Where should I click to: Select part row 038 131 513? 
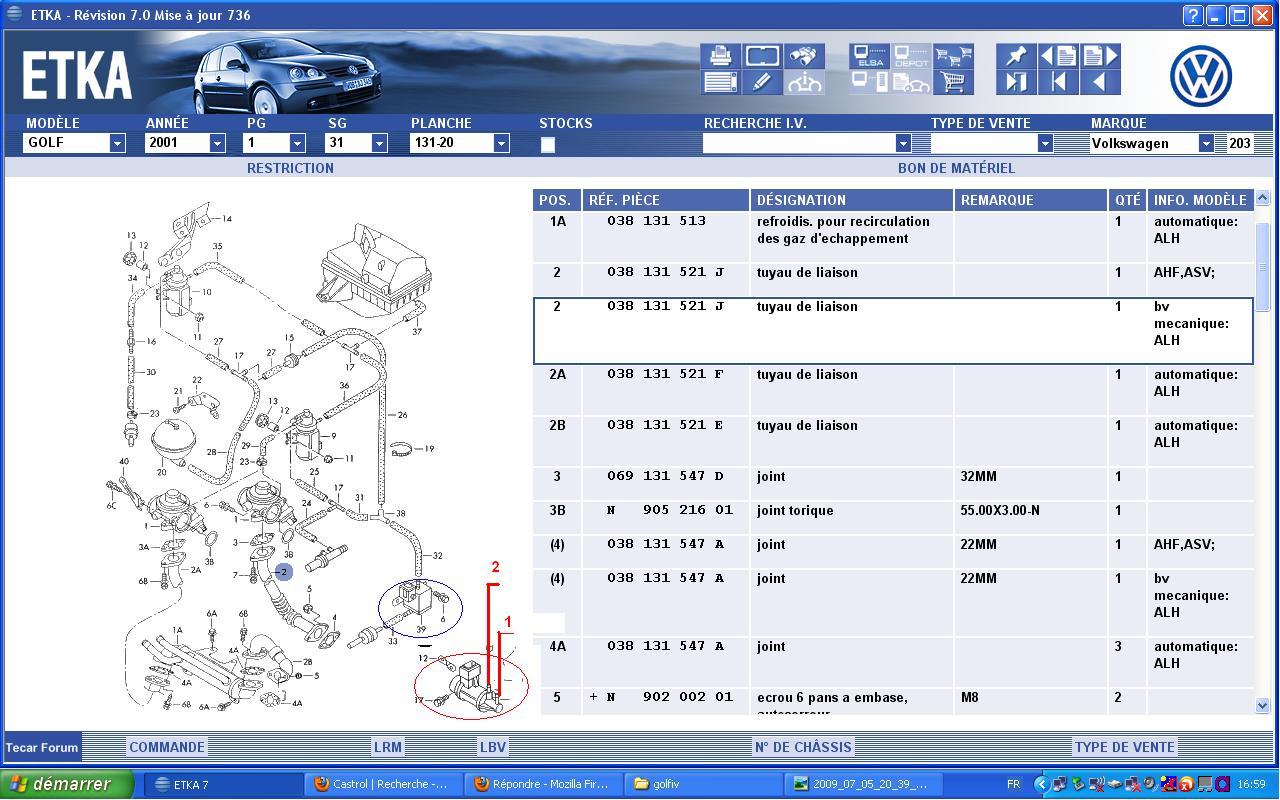[x=893, y=236]
